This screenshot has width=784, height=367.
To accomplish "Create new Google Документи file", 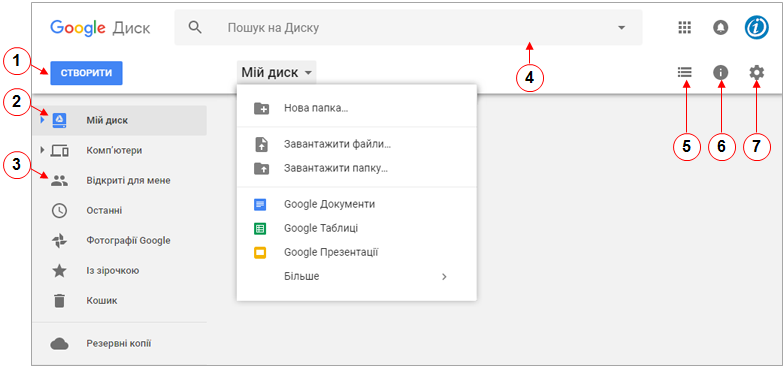I will (x=356, y=204).
